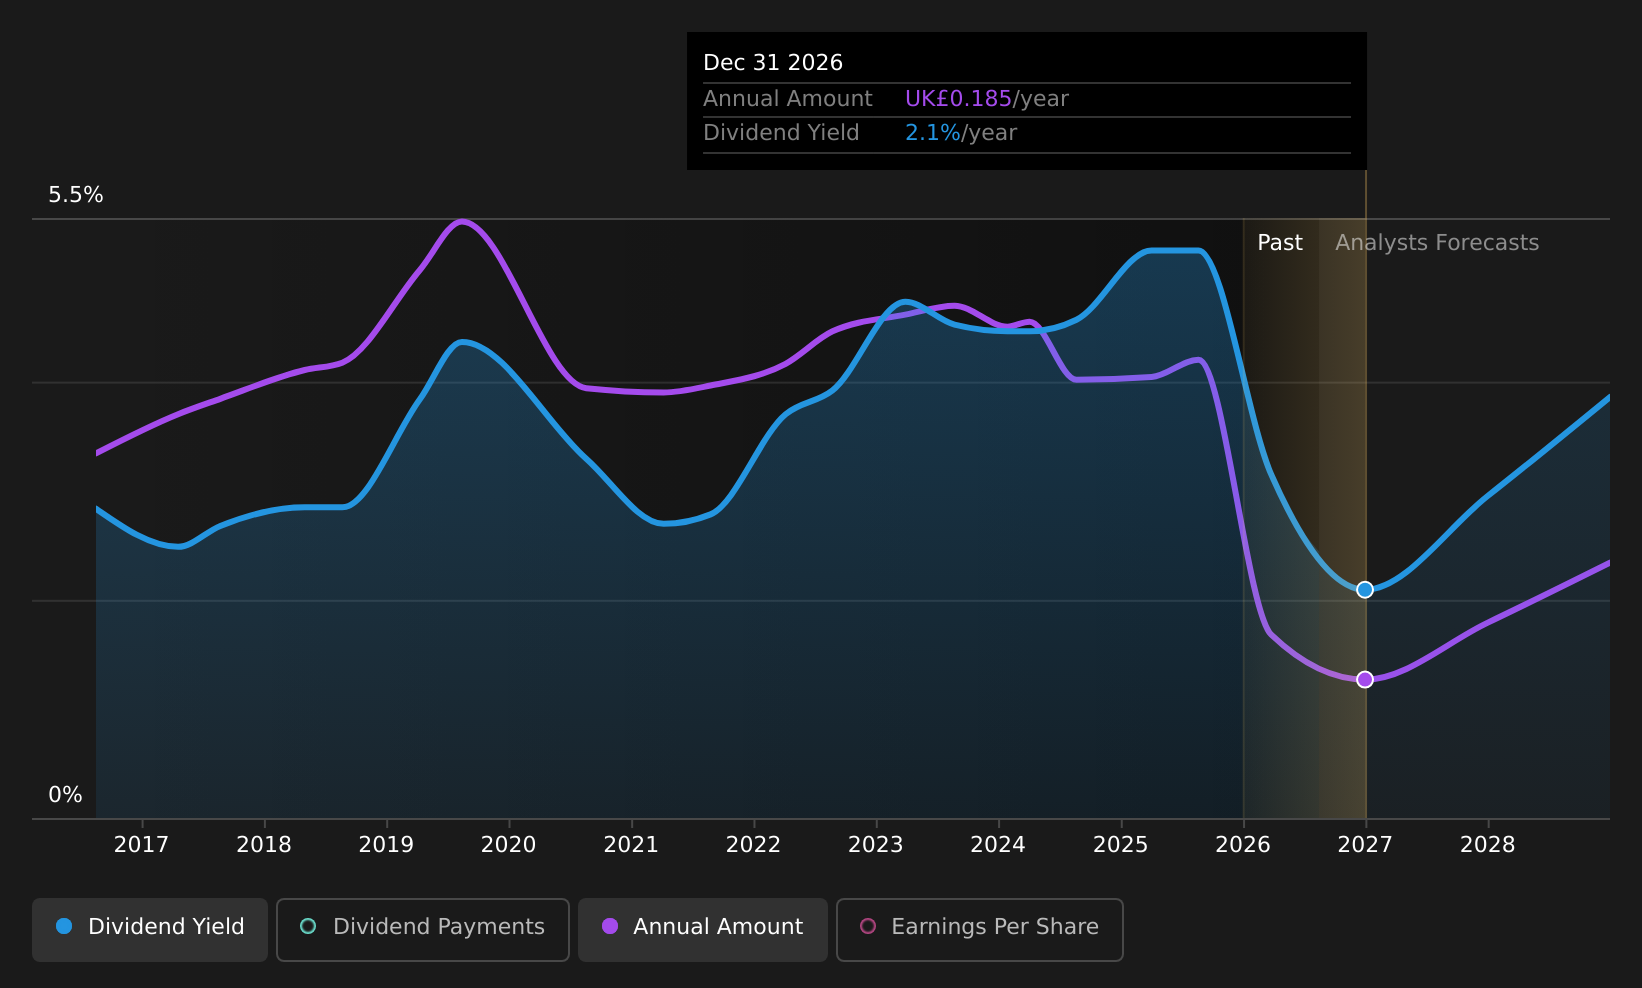The image size is (1642, 988).
Task: Click the purple Annual Amount data point at 2027
Action: coord(1365,680)
